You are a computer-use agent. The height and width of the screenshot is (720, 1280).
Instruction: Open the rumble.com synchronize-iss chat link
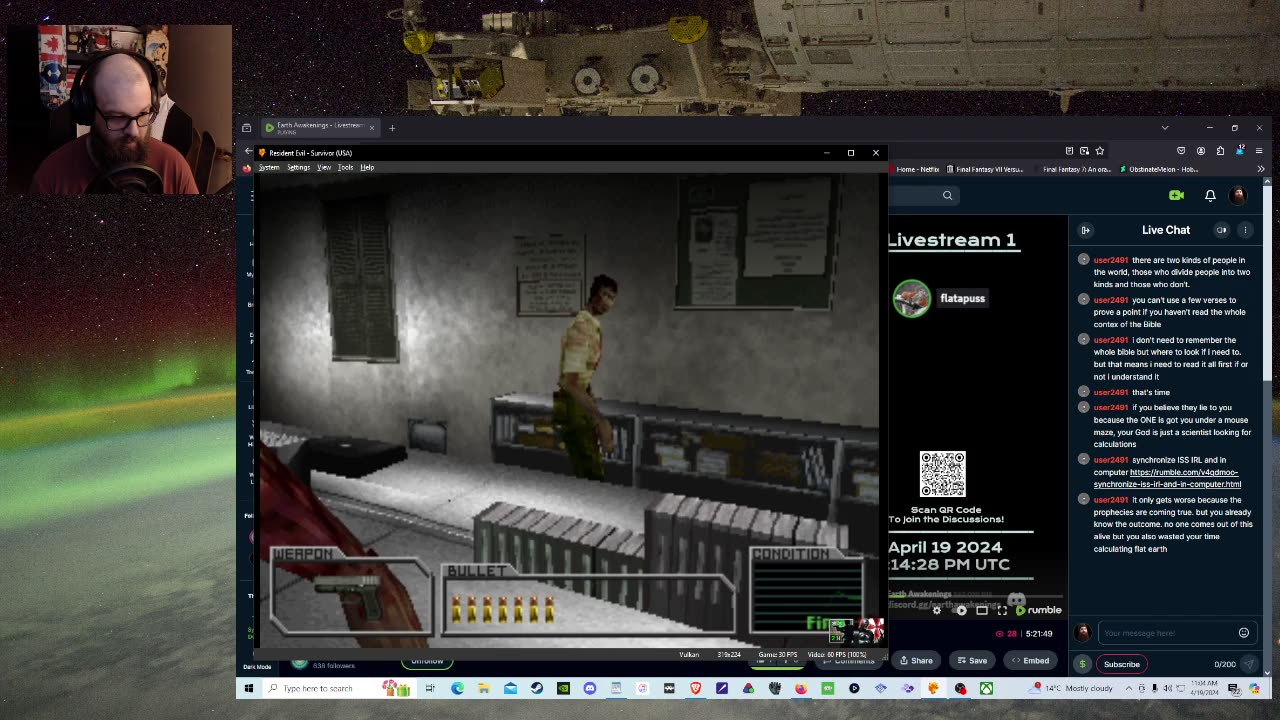[1168, 478]
